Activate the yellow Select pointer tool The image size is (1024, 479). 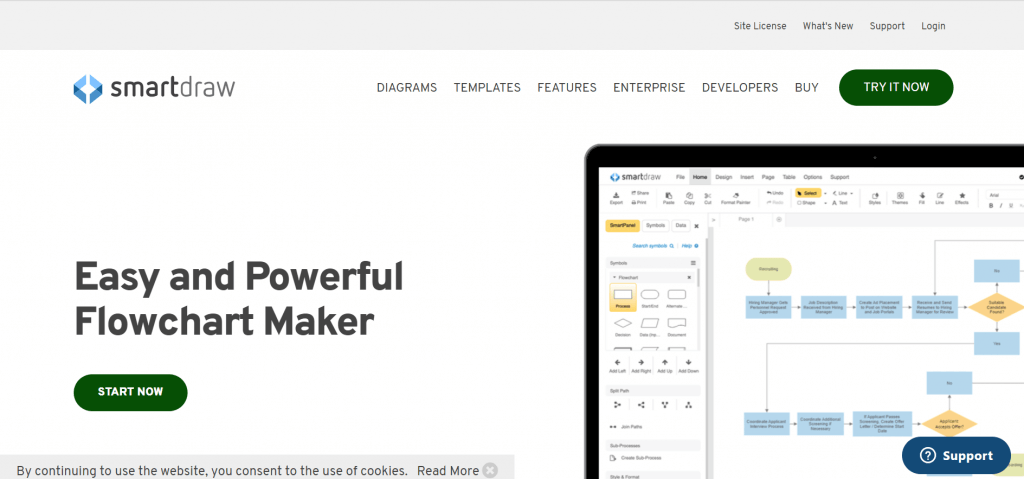pos(808,193)
